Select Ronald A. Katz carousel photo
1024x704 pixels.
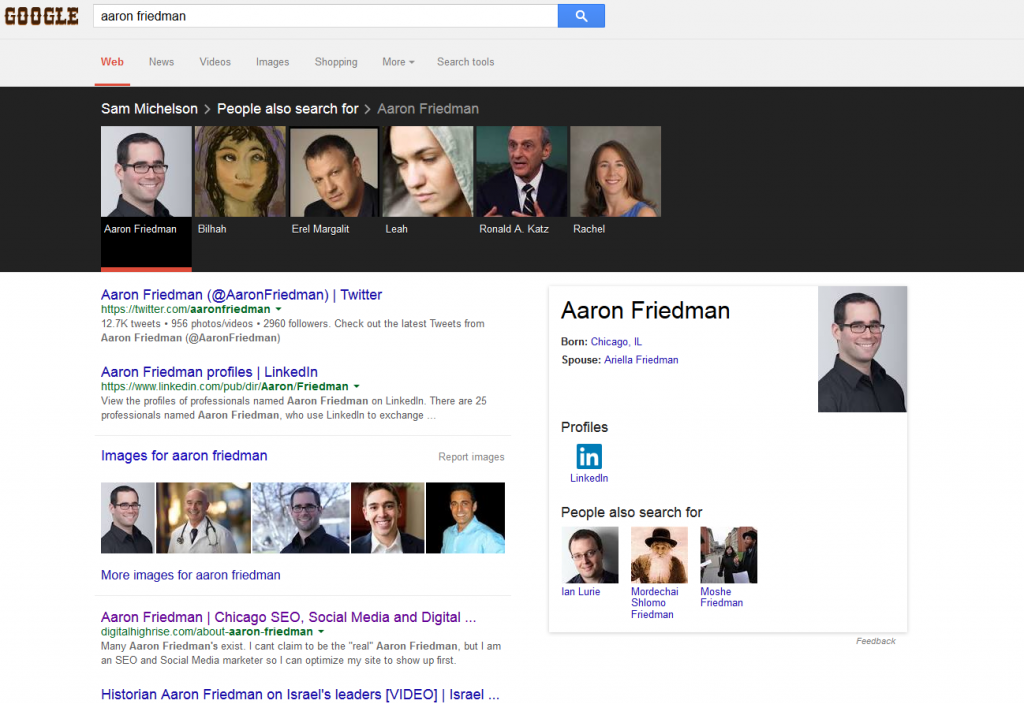coord(522,171)
